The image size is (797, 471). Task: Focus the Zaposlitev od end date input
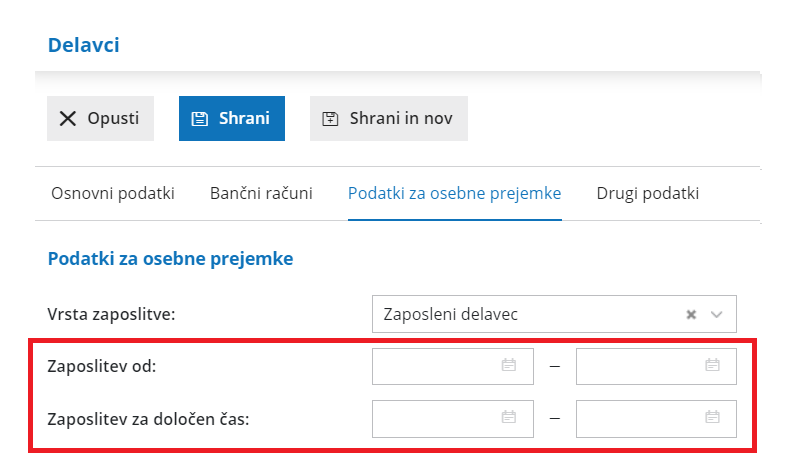coord(638,366)
